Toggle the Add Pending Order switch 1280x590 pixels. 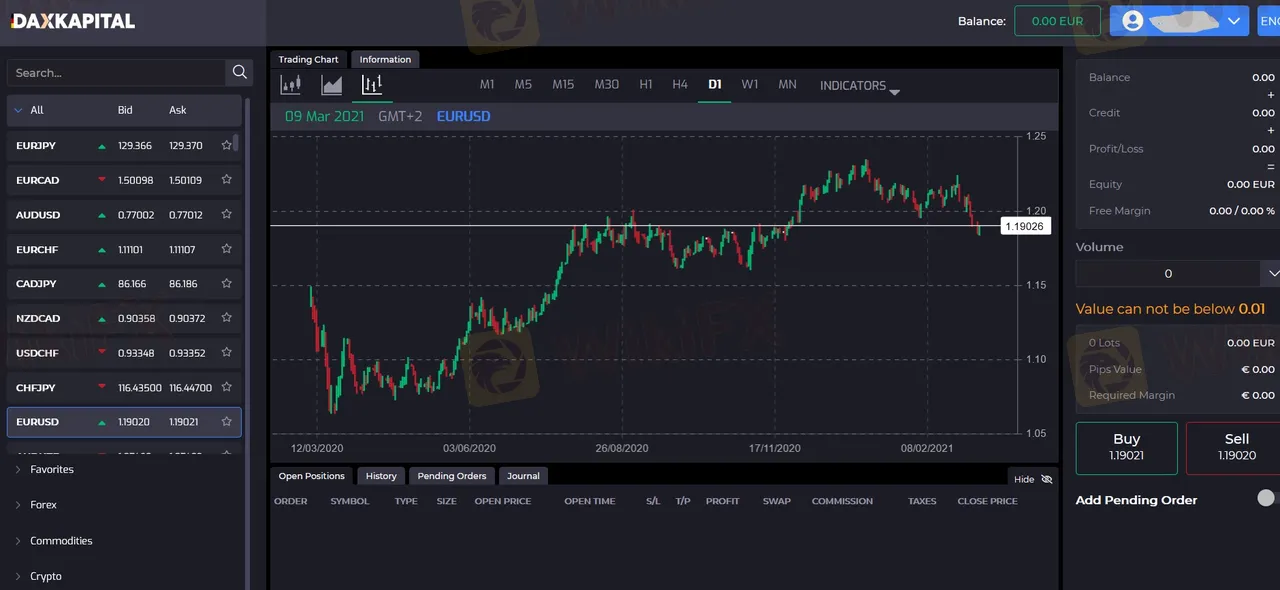point(1268,498)
